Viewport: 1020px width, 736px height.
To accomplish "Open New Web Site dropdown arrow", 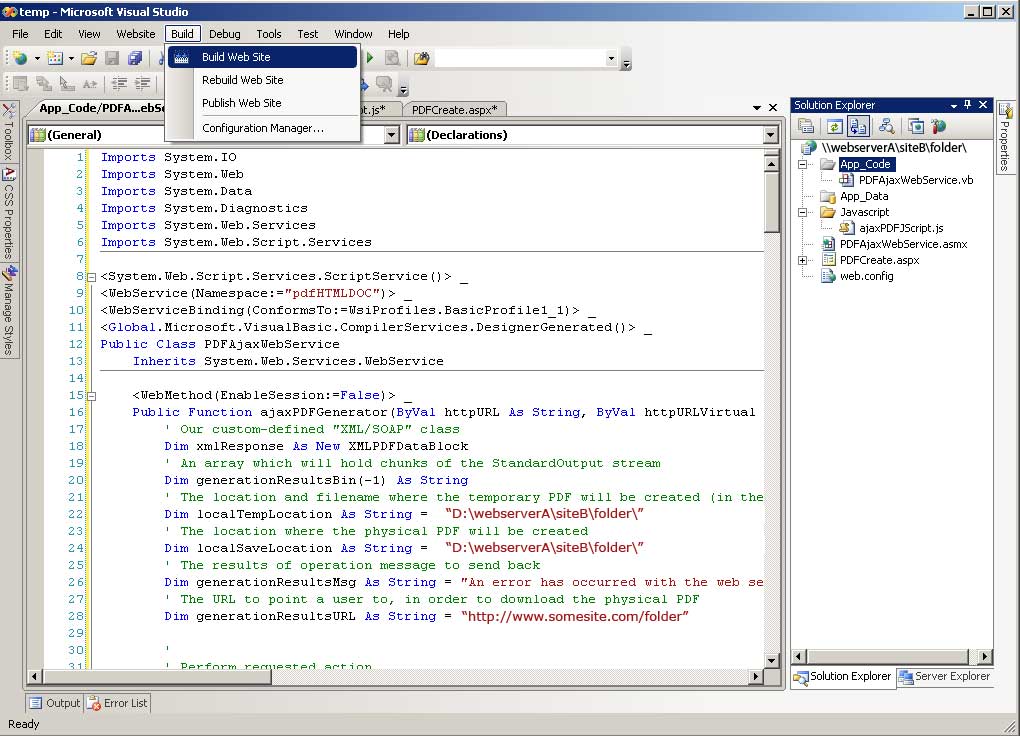I will click(37, 59).
